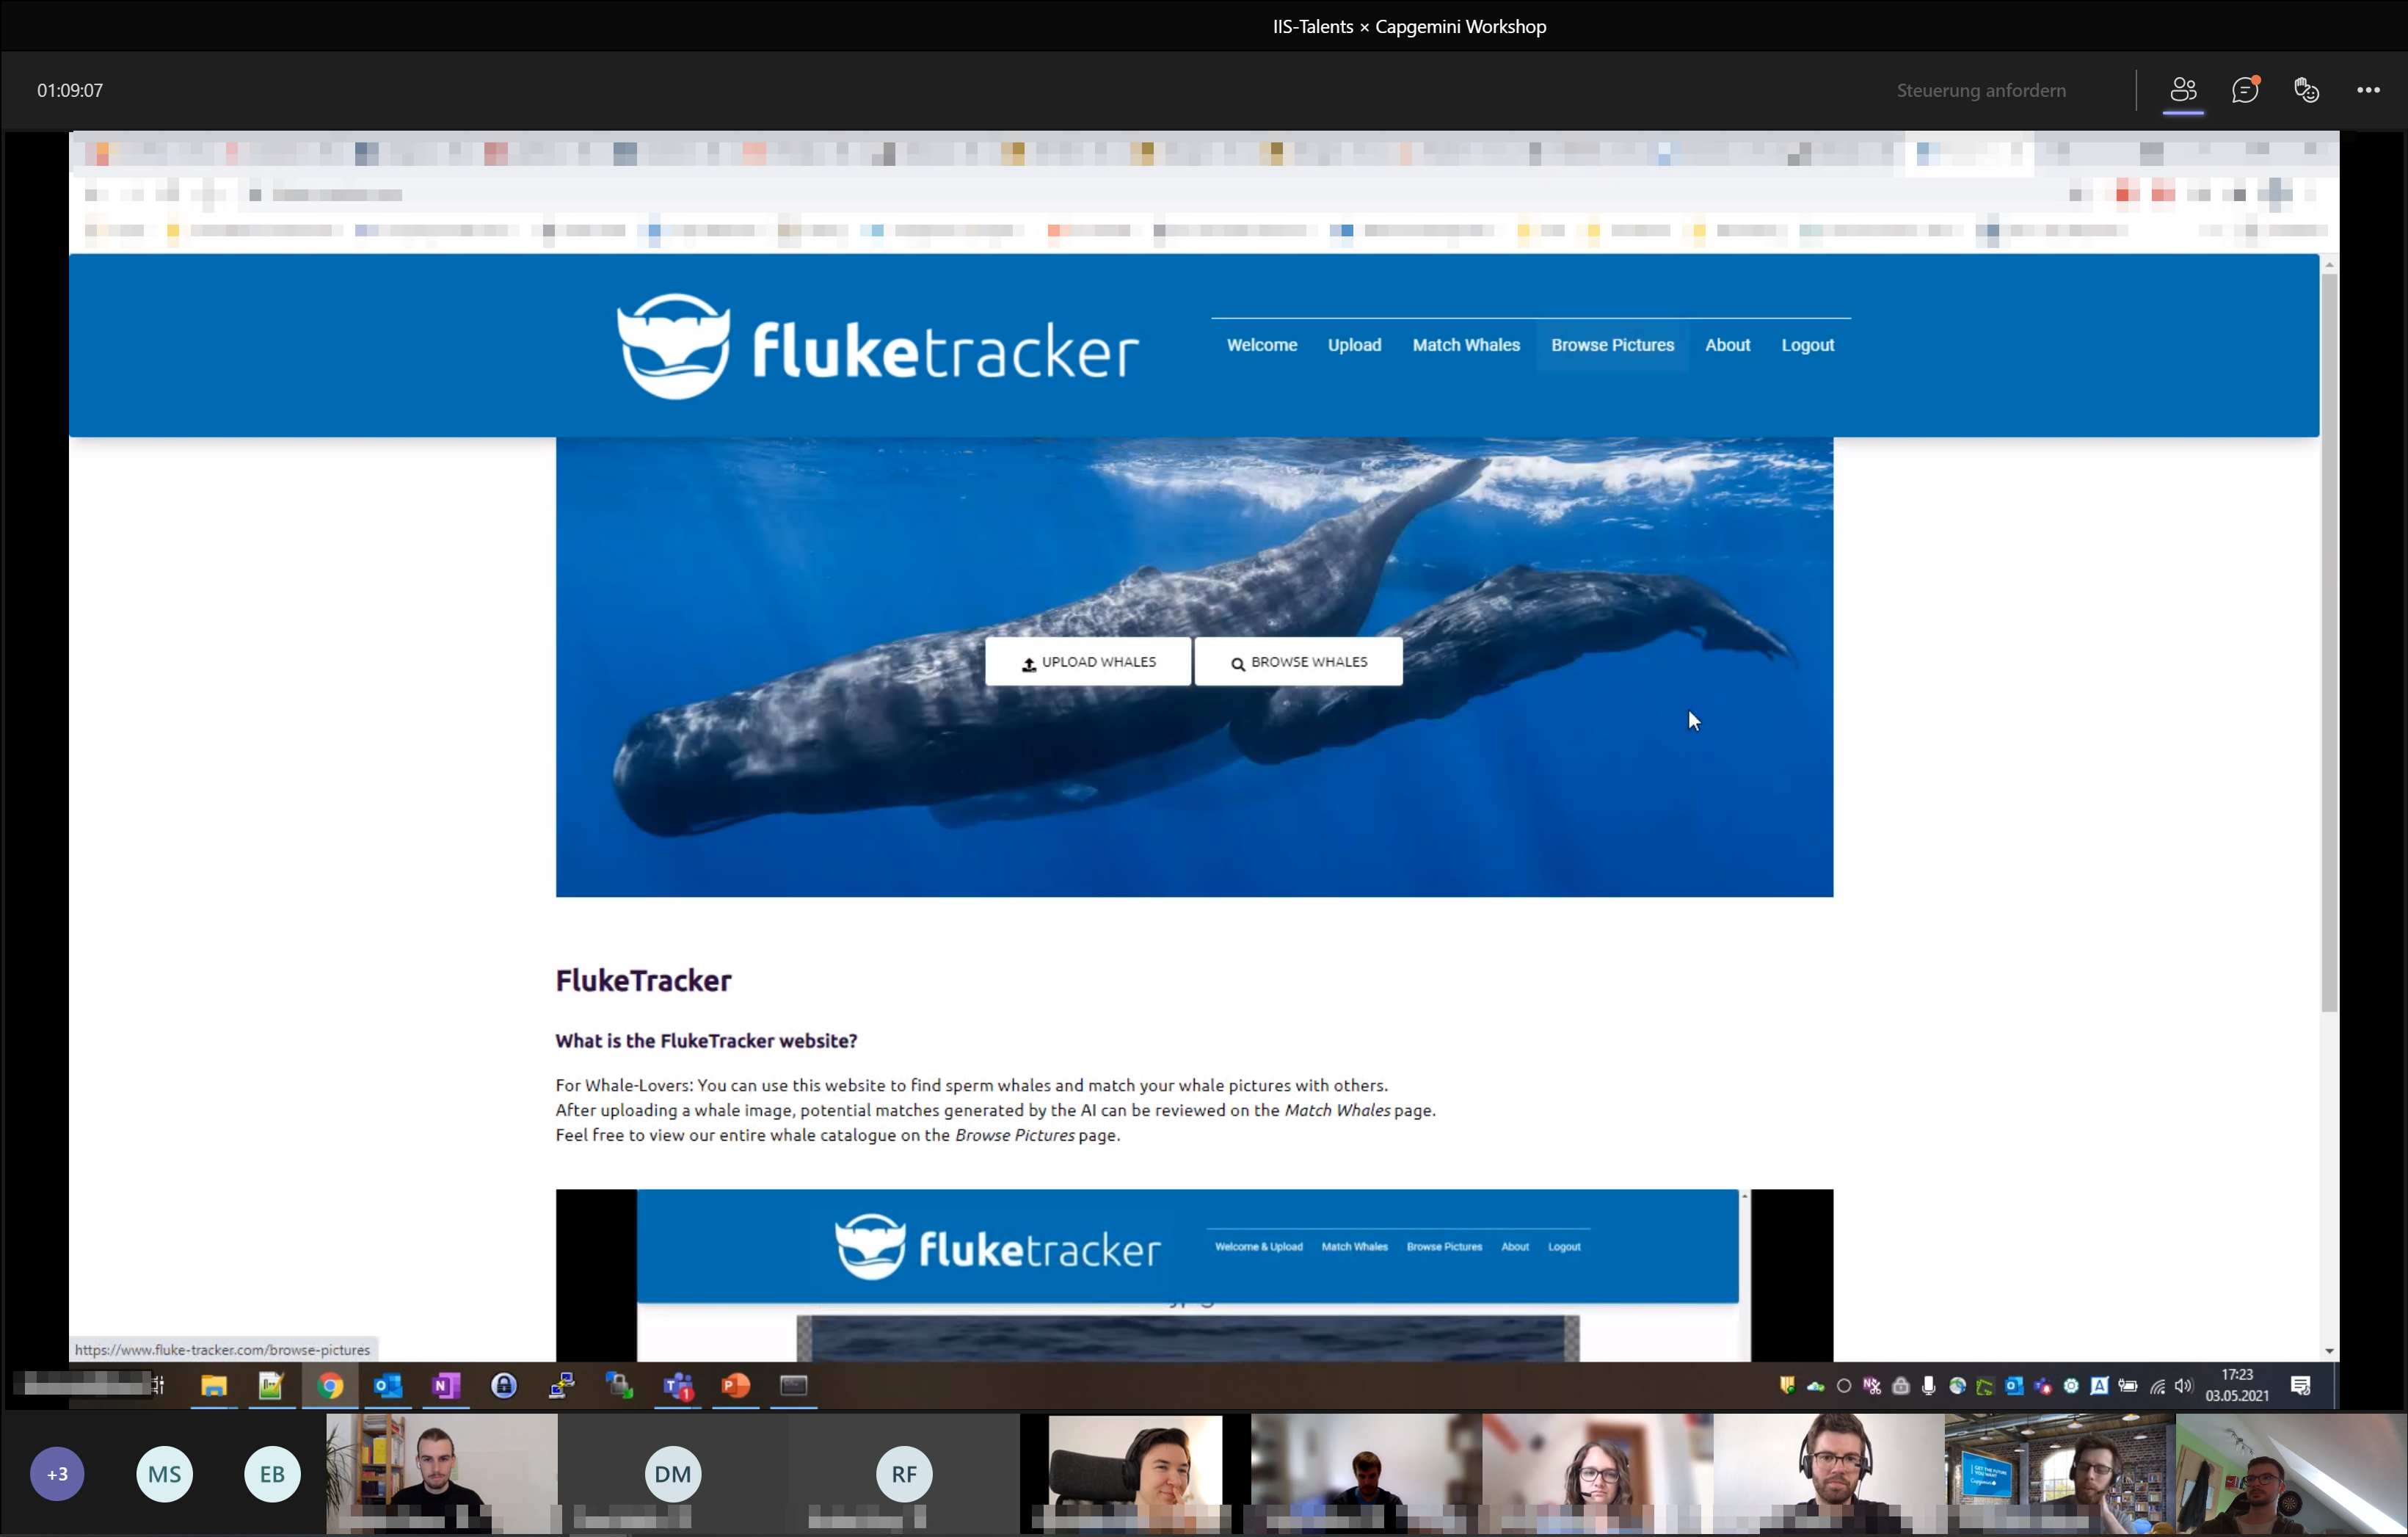Open Chrome from the taskbar
The width and height of the screenshot is (2408, 1537).
click(330, 1385)
